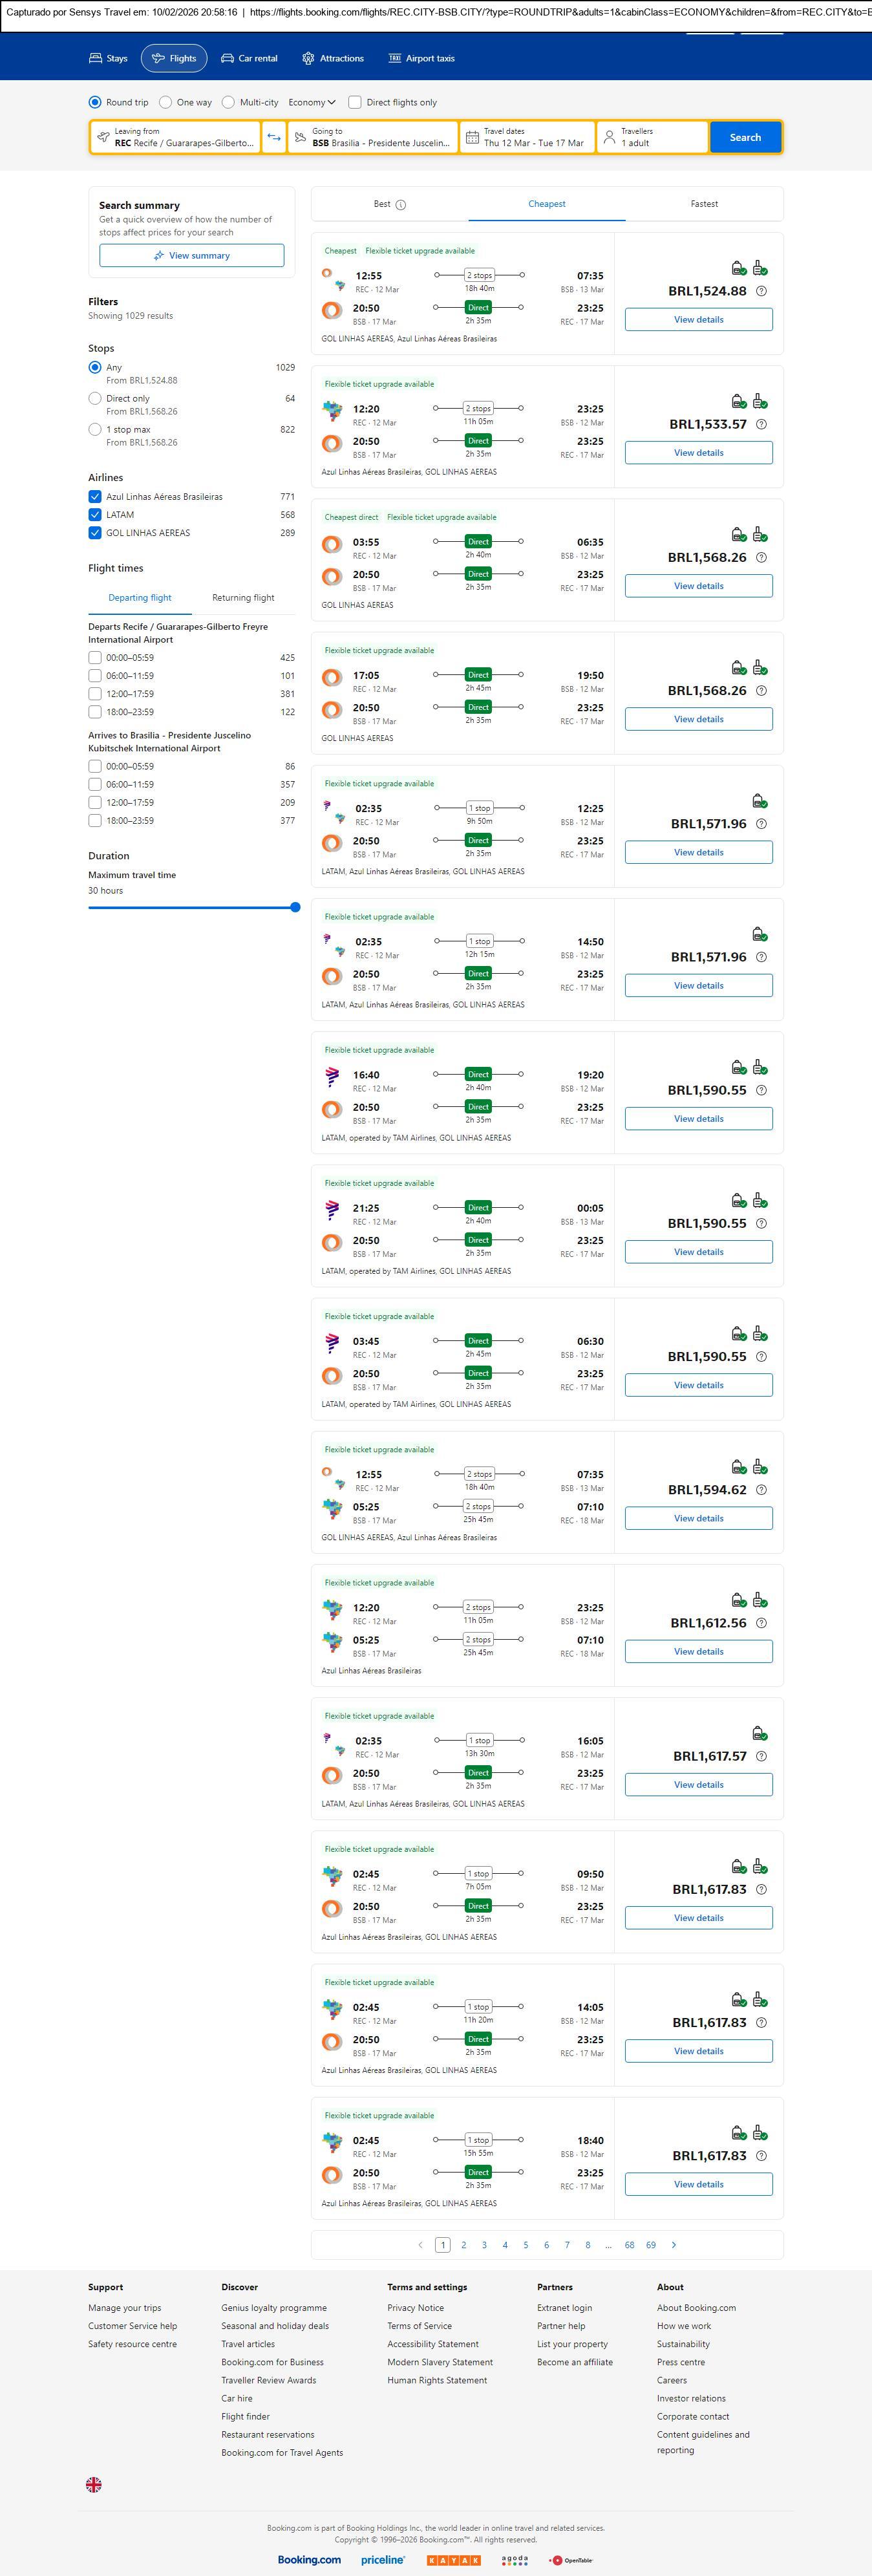This screenshot has width=872, height=2576.
Task: Click the swap origin and destination arrows icon
Action: 274,137
